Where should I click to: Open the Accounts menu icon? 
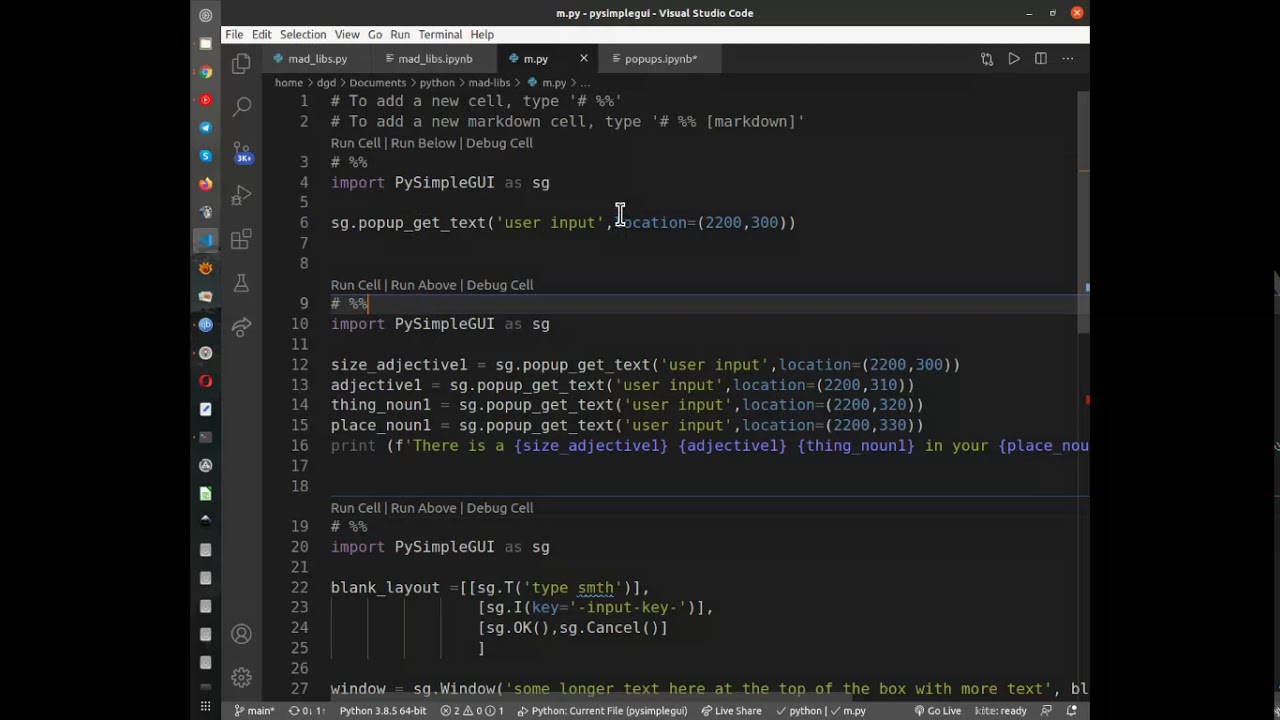point(241,634)
